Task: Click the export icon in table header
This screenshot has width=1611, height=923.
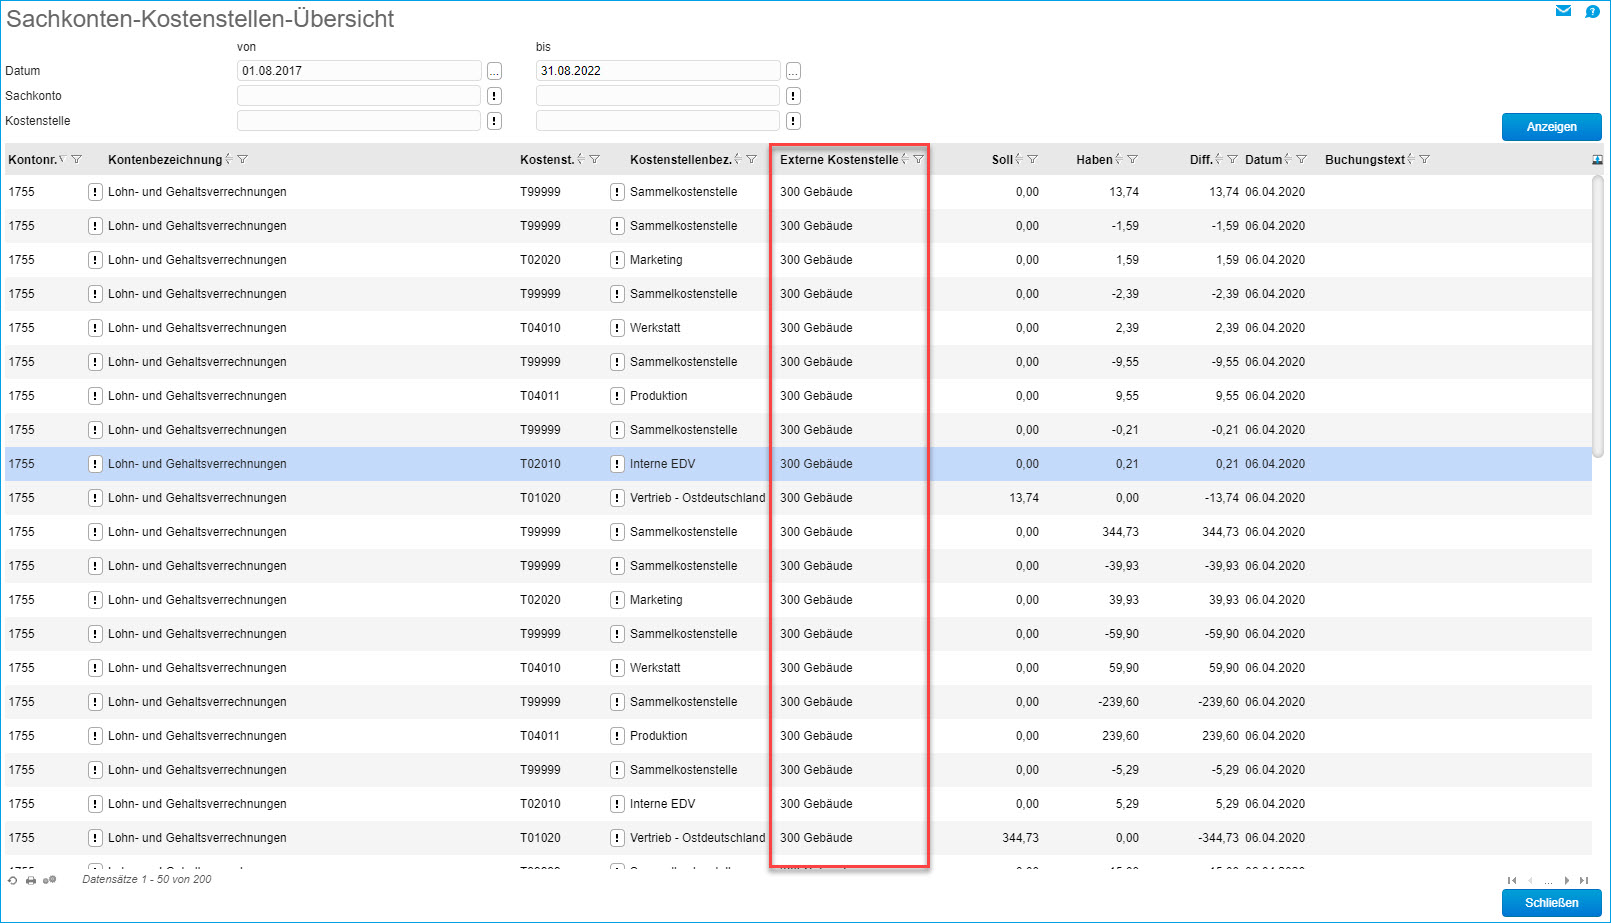Action: (x=1597, y=160)
